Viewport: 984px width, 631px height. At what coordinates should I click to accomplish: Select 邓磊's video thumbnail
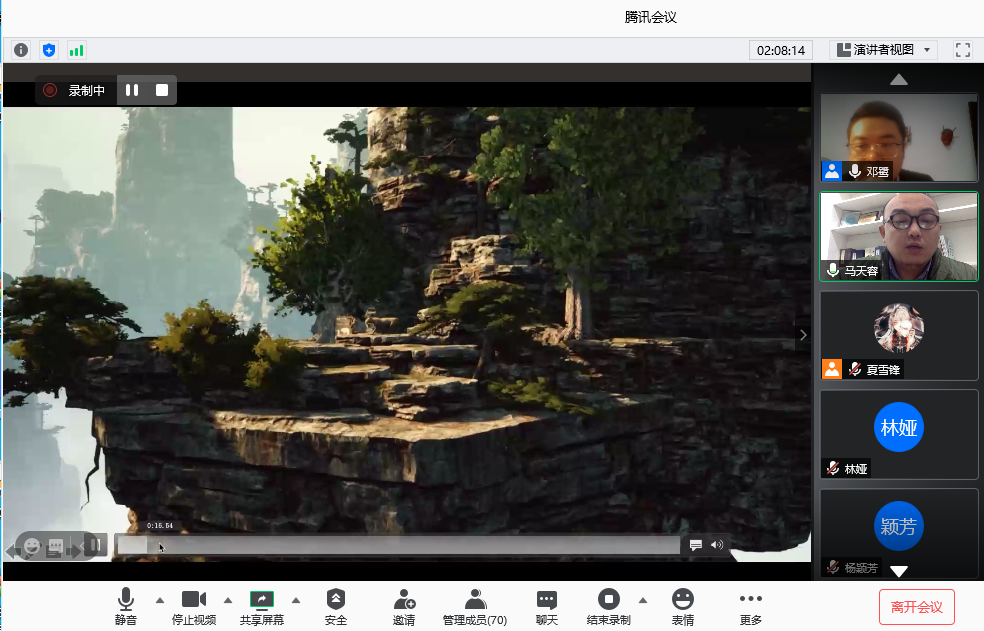point(899,138)
